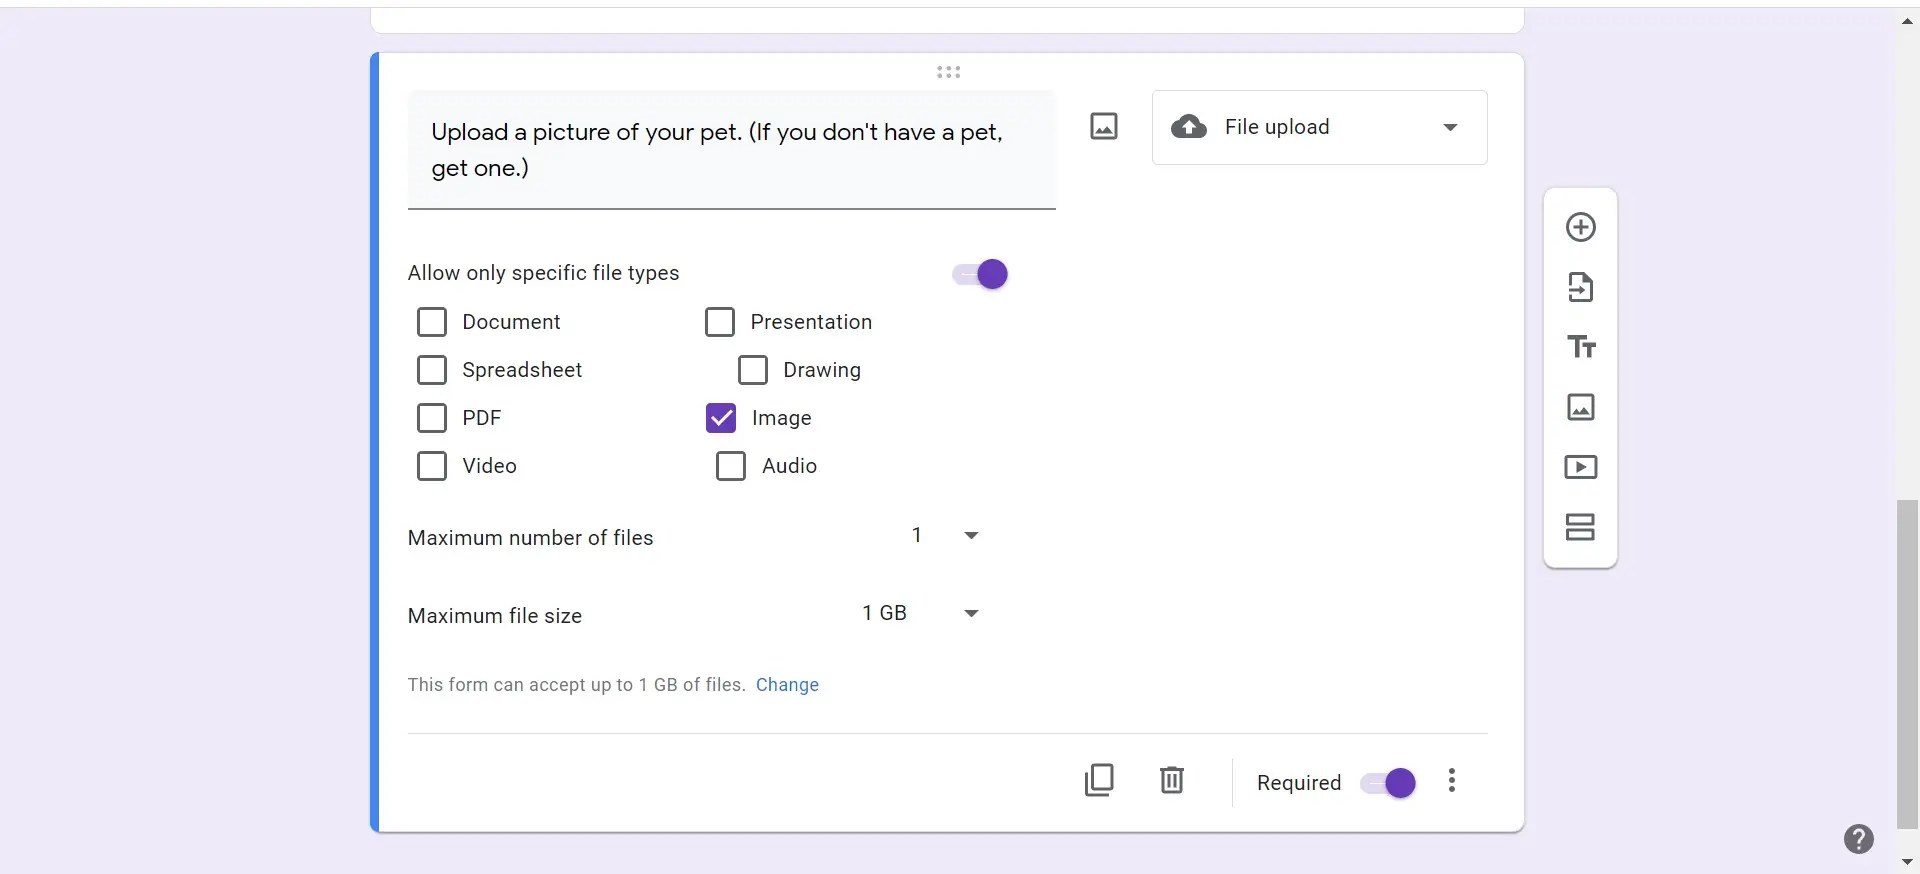Enable the Video file type checkbox
The width and height of the screenshot is (1920, 874).
click(x=432, y=466)
